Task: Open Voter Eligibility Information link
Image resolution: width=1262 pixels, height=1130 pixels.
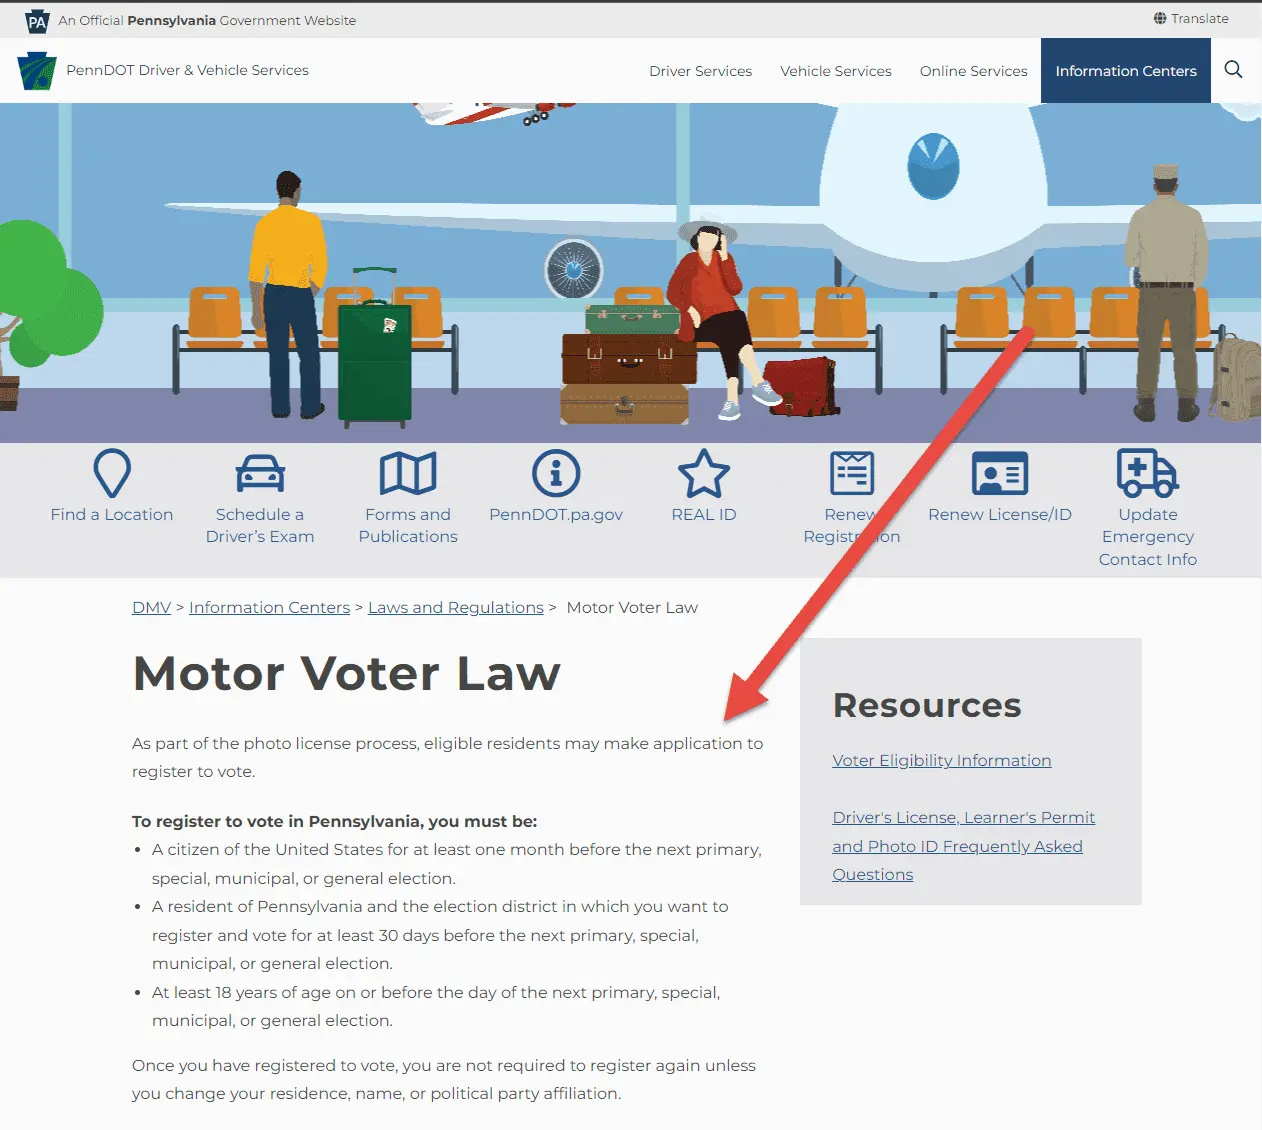Action: coord(942,760)
